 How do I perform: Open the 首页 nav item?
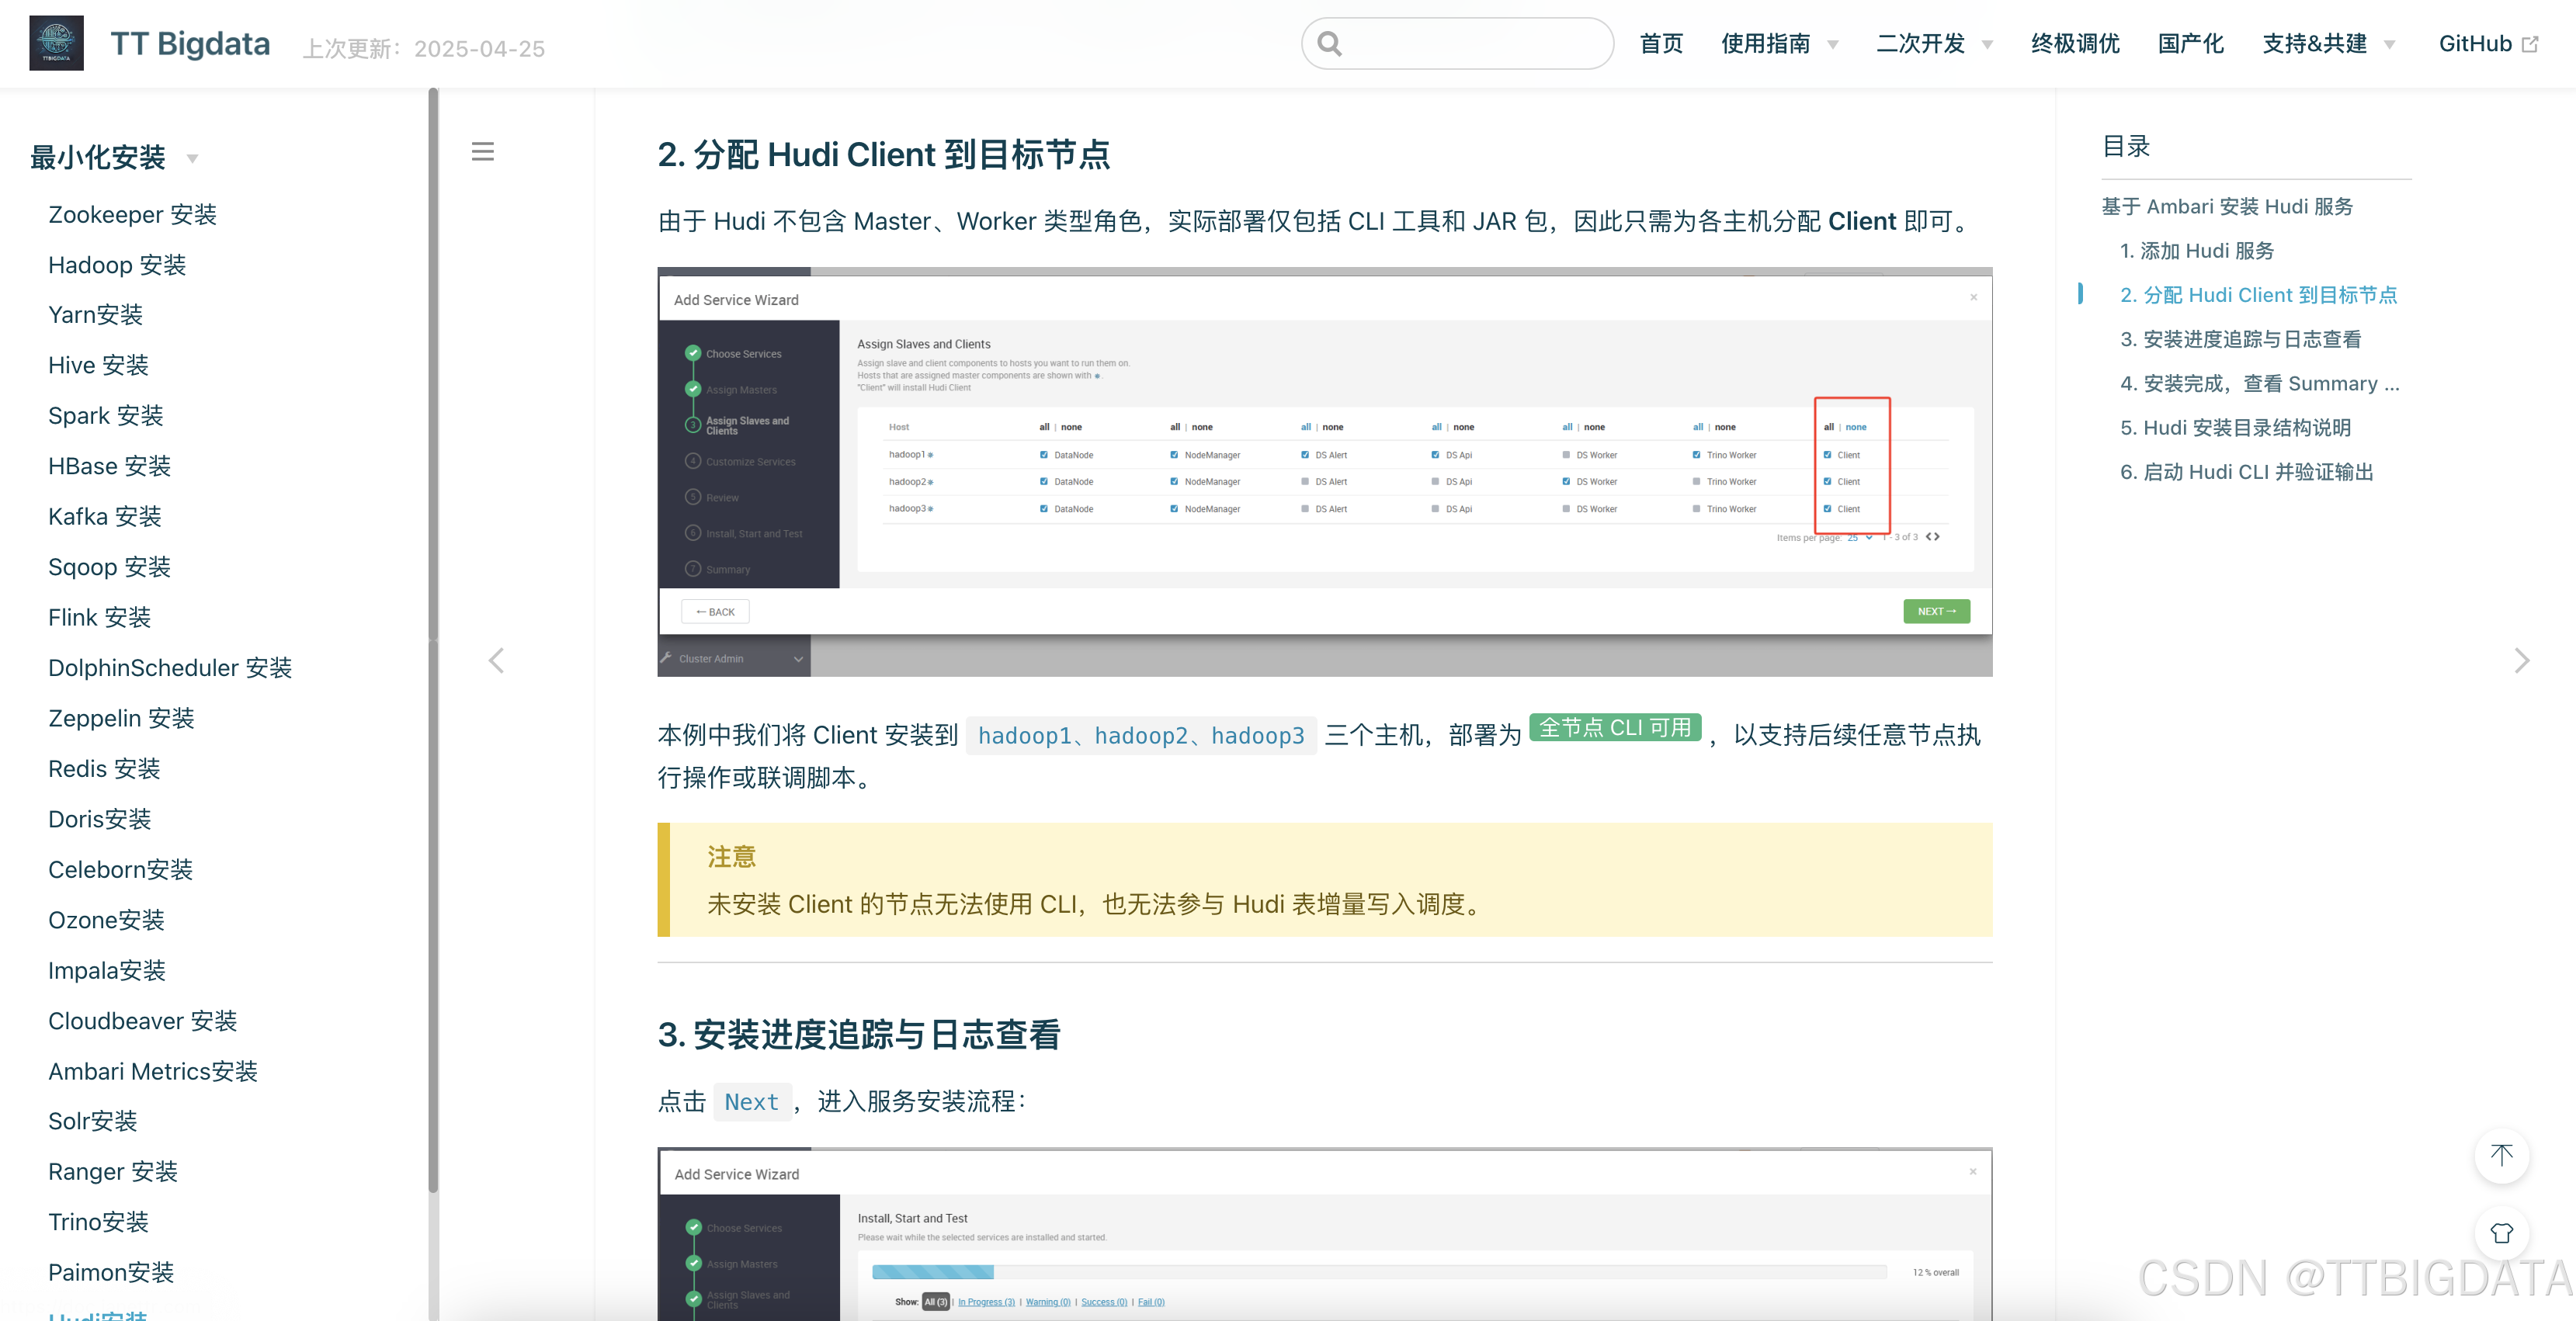pos(1661,44)
